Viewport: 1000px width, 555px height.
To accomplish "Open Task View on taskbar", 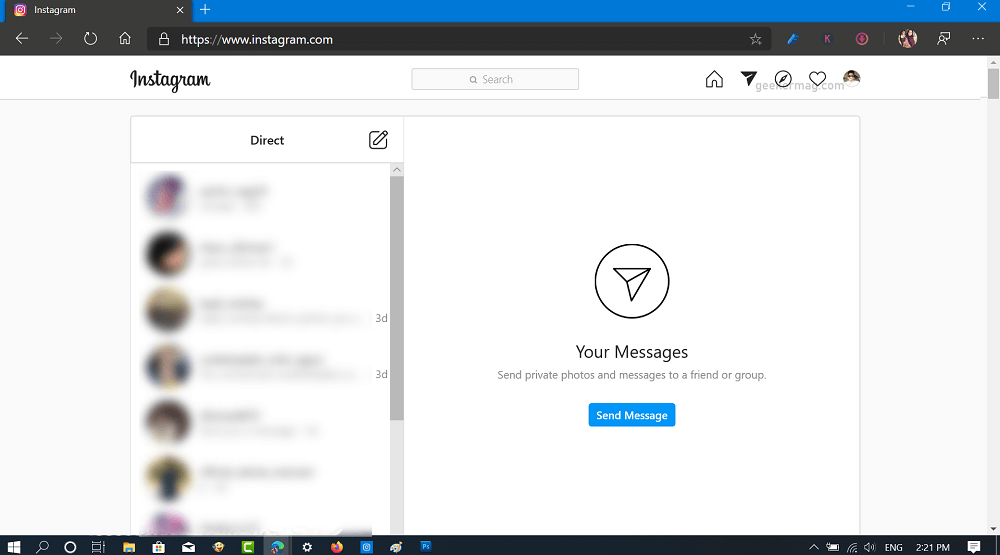I will point(98,547).
